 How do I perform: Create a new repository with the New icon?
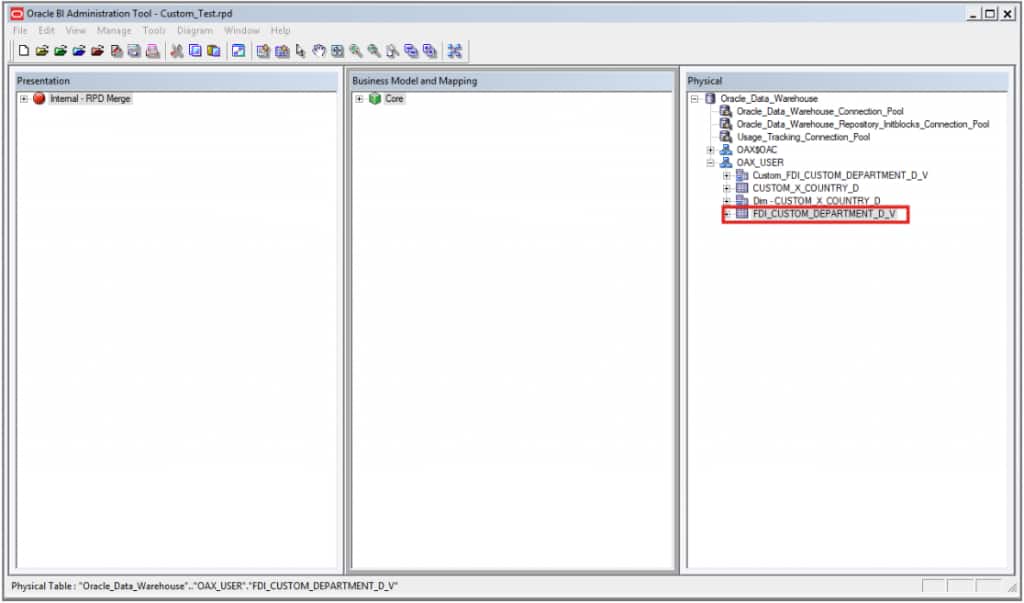[23, 51]
